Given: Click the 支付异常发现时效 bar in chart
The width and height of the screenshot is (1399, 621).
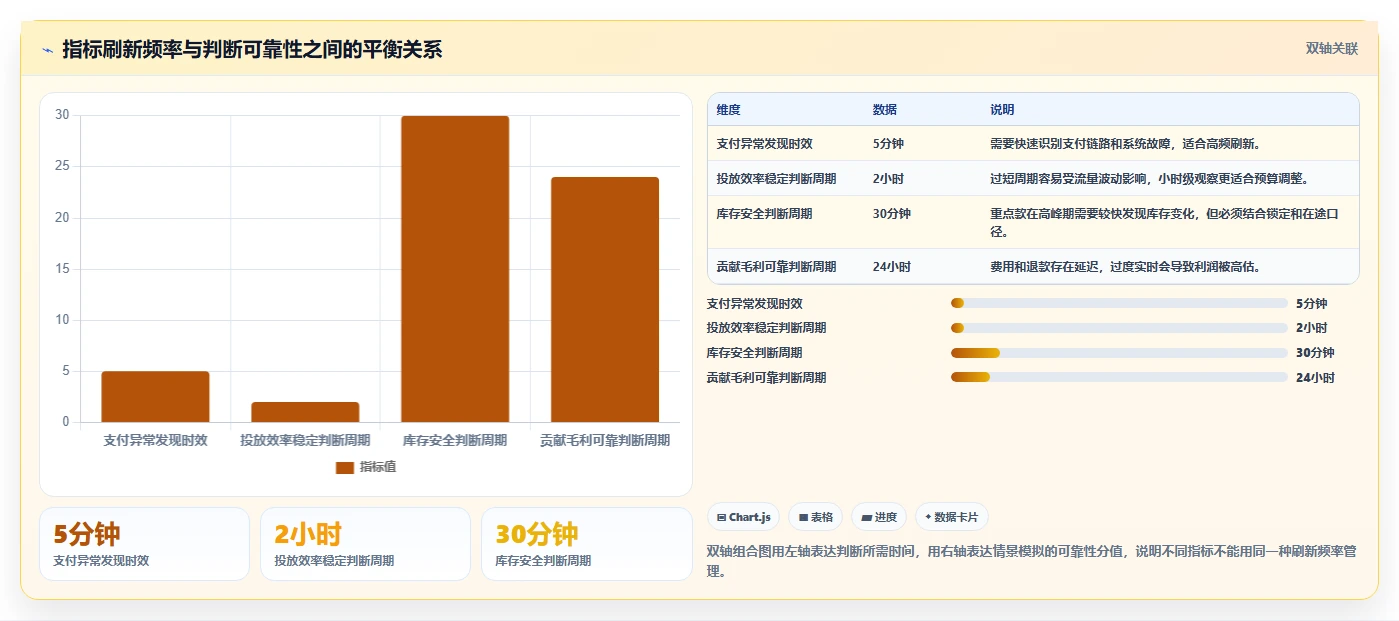Looking at the screenshot, I should coord(155,396).
